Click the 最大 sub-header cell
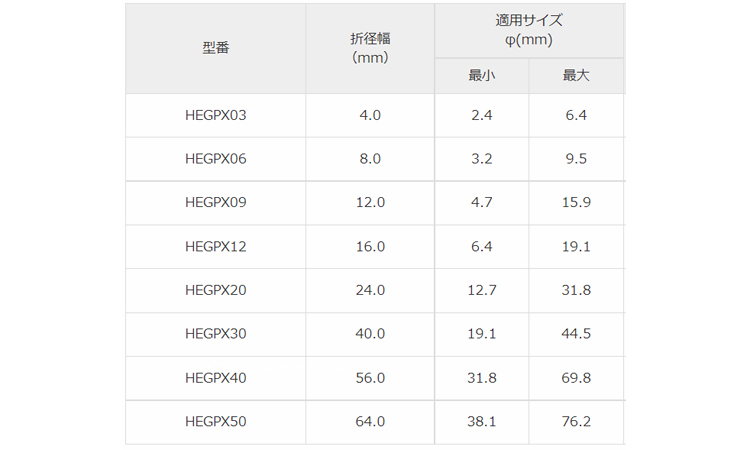Screen dimensions: 750x450 pos(576,76)
